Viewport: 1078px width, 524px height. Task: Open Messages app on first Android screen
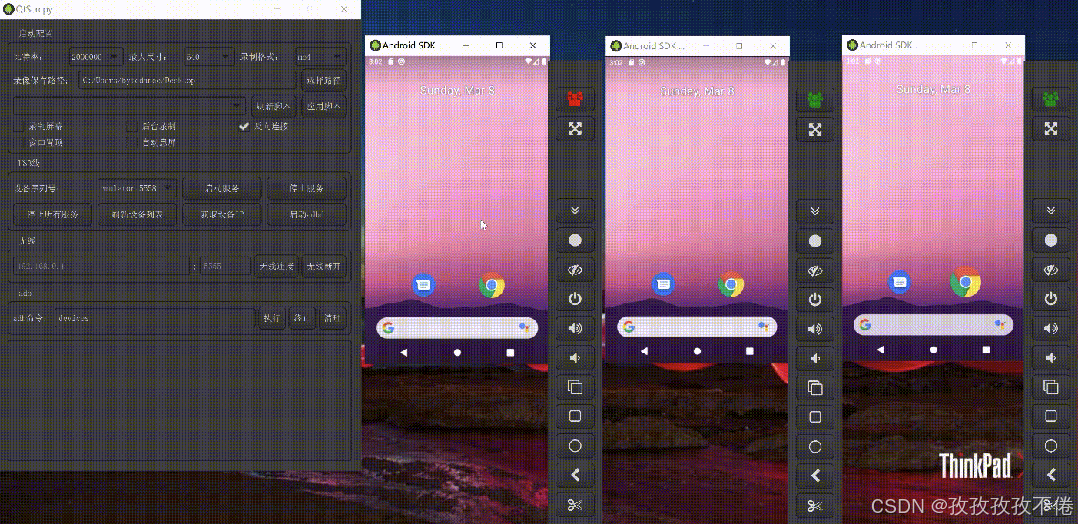424,285
